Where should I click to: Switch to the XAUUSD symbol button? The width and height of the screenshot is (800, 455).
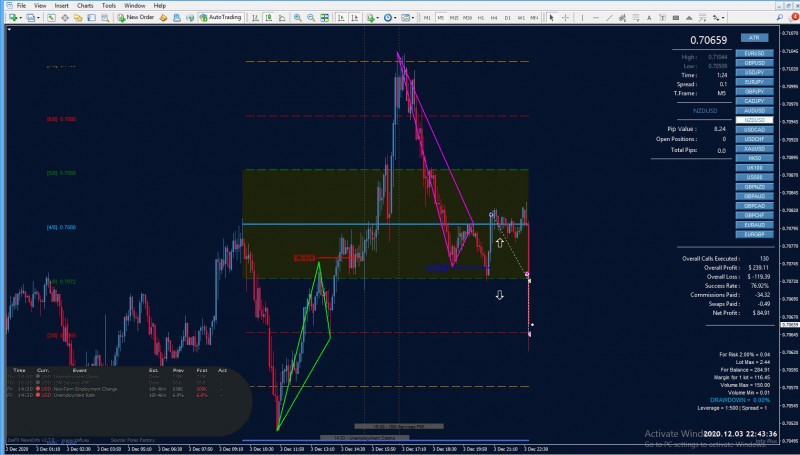(754, 148)
